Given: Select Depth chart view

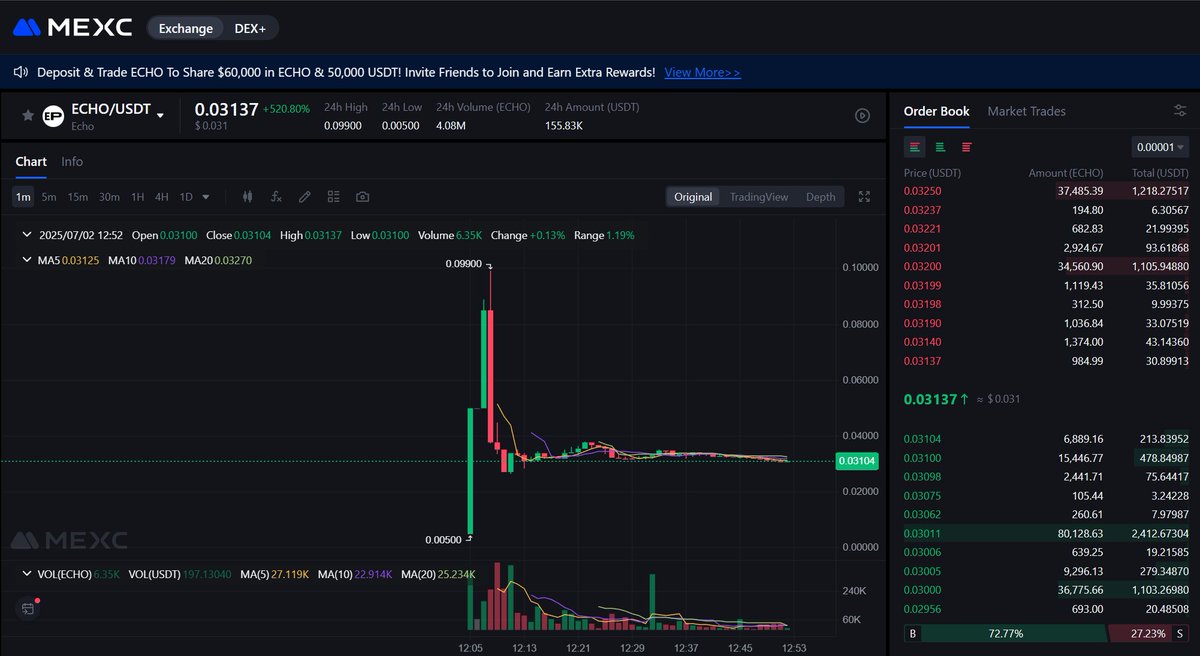Looking at the screenshot, I should coord(821,197).
